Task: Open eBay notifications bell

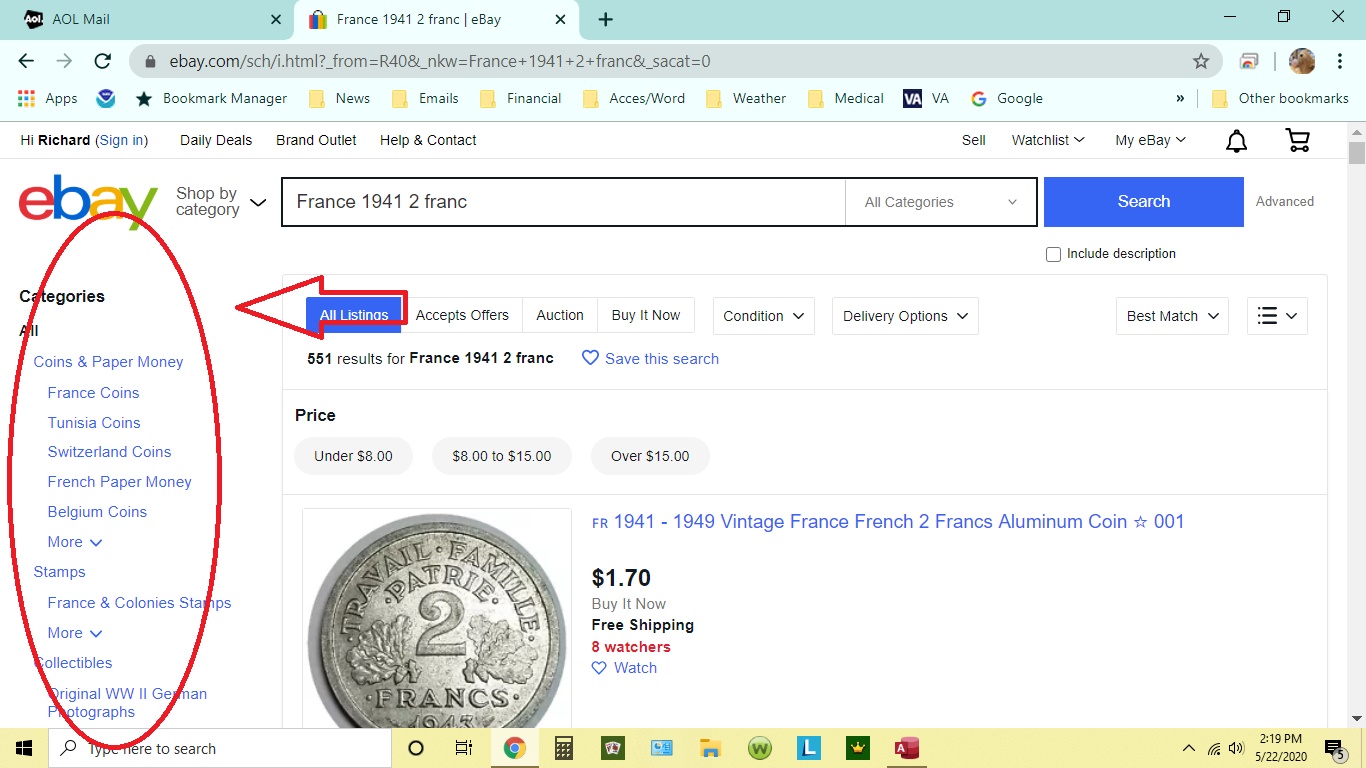Action: tap(1236, 141)
